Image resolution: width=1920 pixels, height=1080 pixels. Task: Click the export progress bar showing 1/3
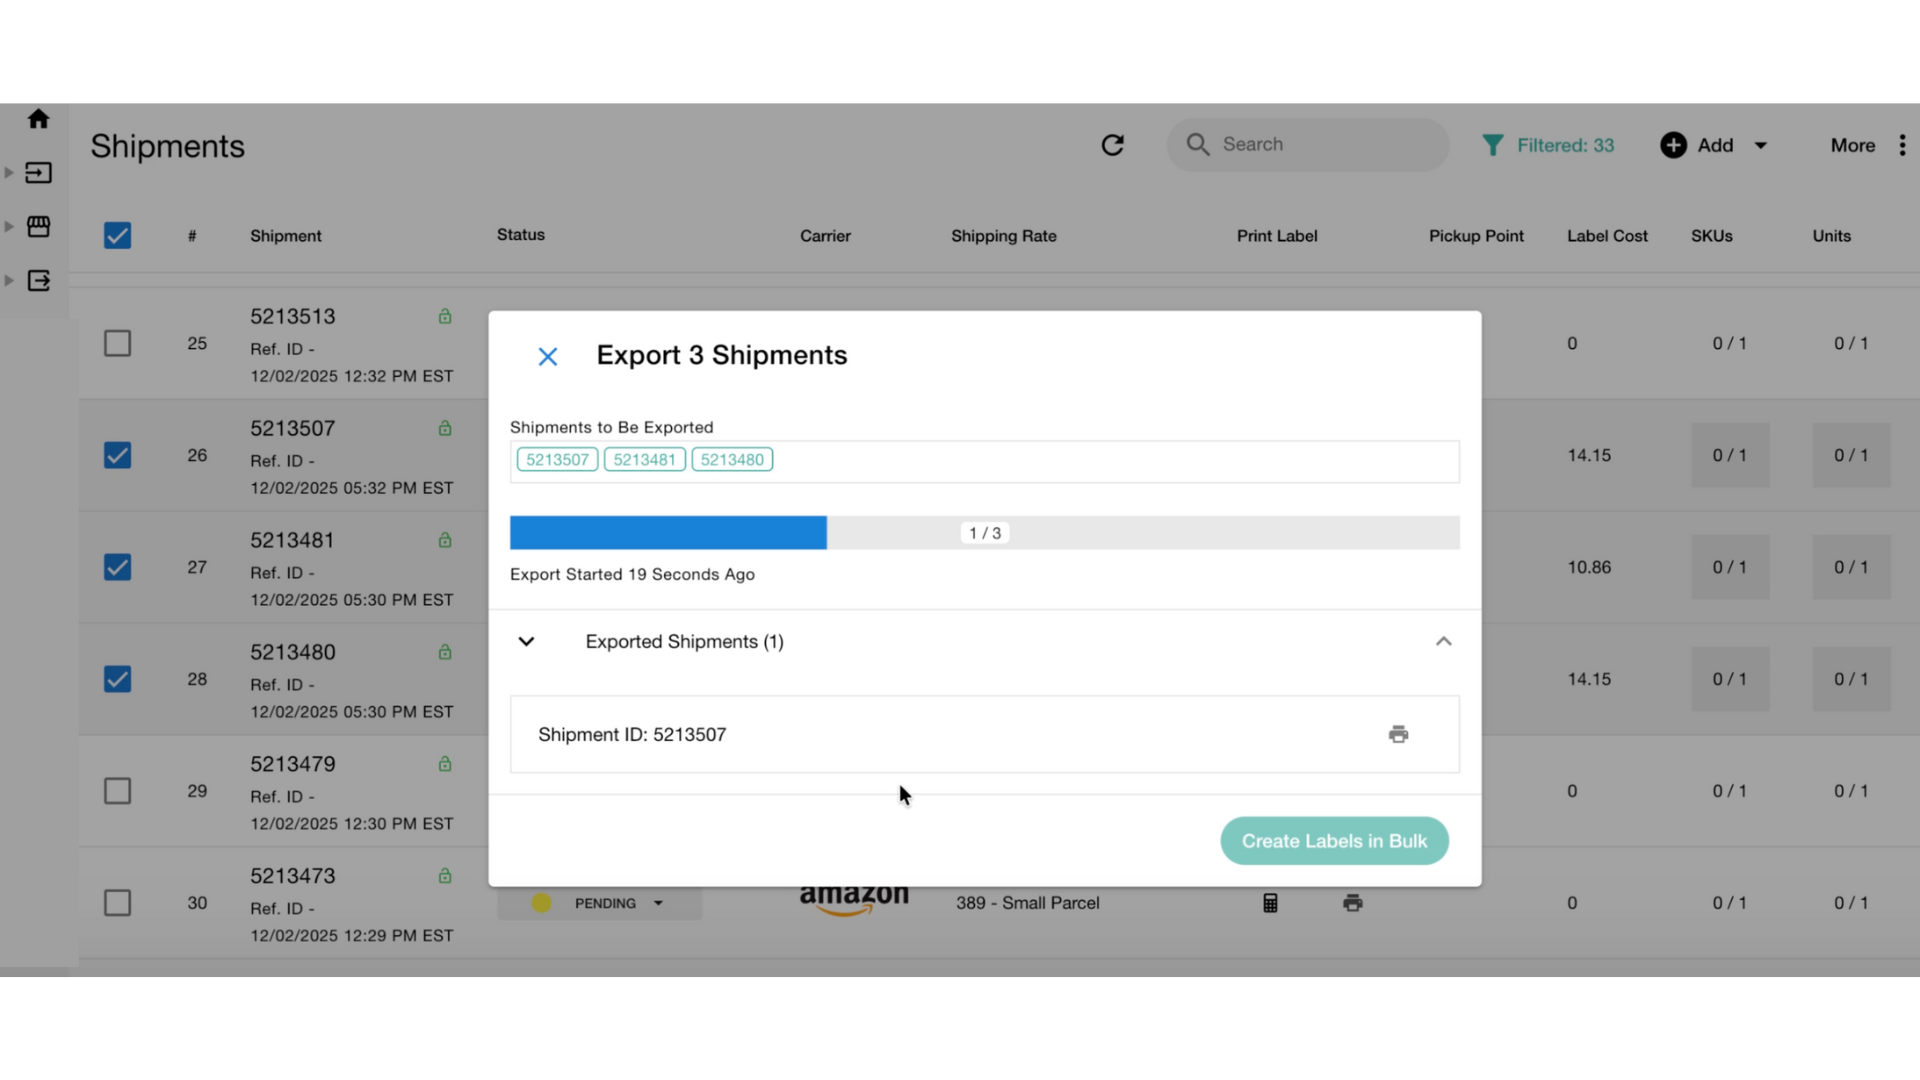click(984, 532)
